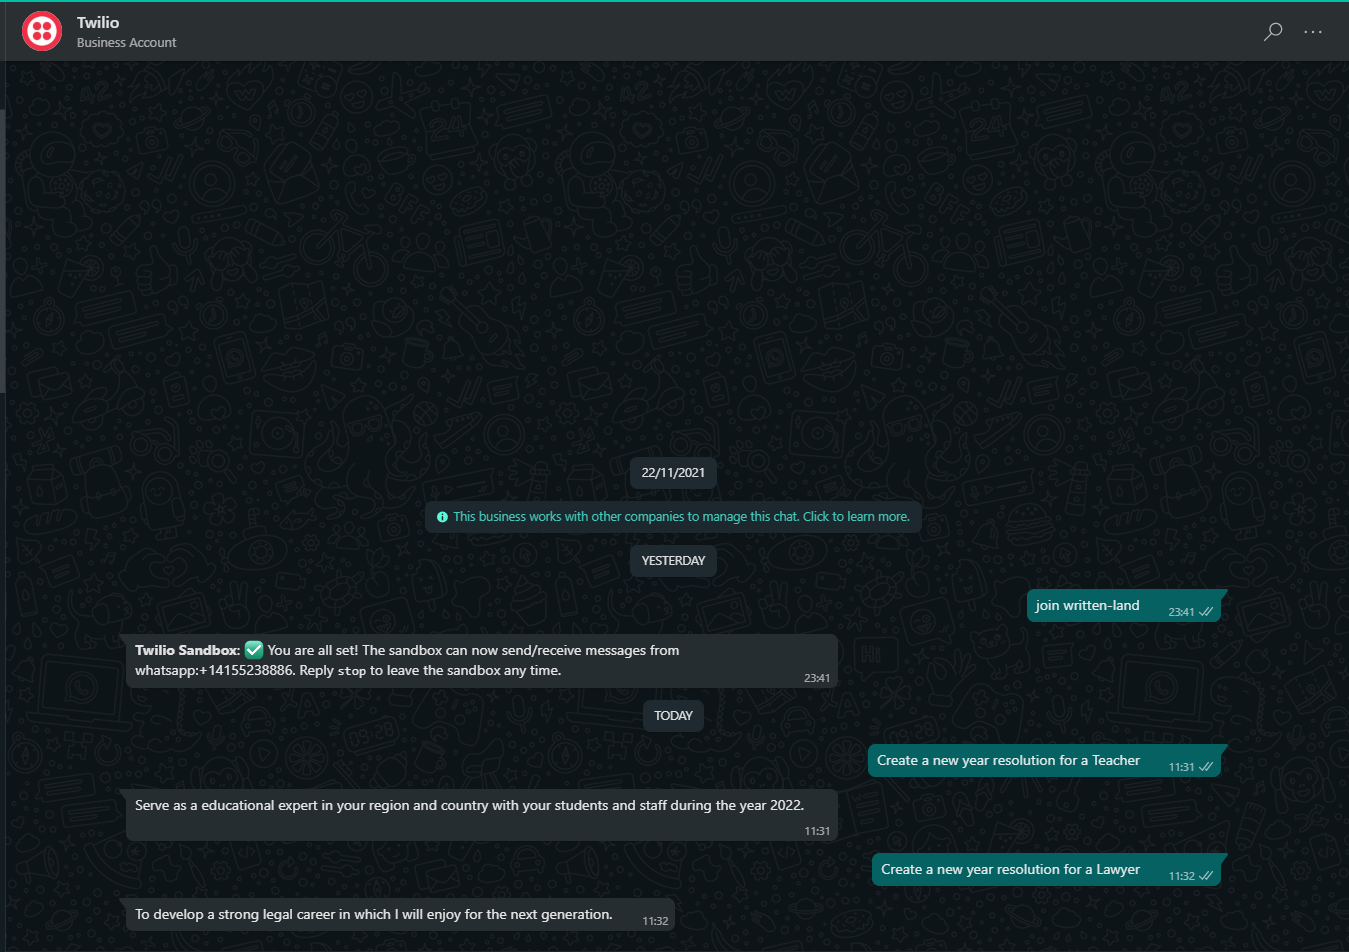Click the scrollbar thumb on the chat's left edge
The height and width of the screenshot is (952, 1349).
[x=2, y=250]
